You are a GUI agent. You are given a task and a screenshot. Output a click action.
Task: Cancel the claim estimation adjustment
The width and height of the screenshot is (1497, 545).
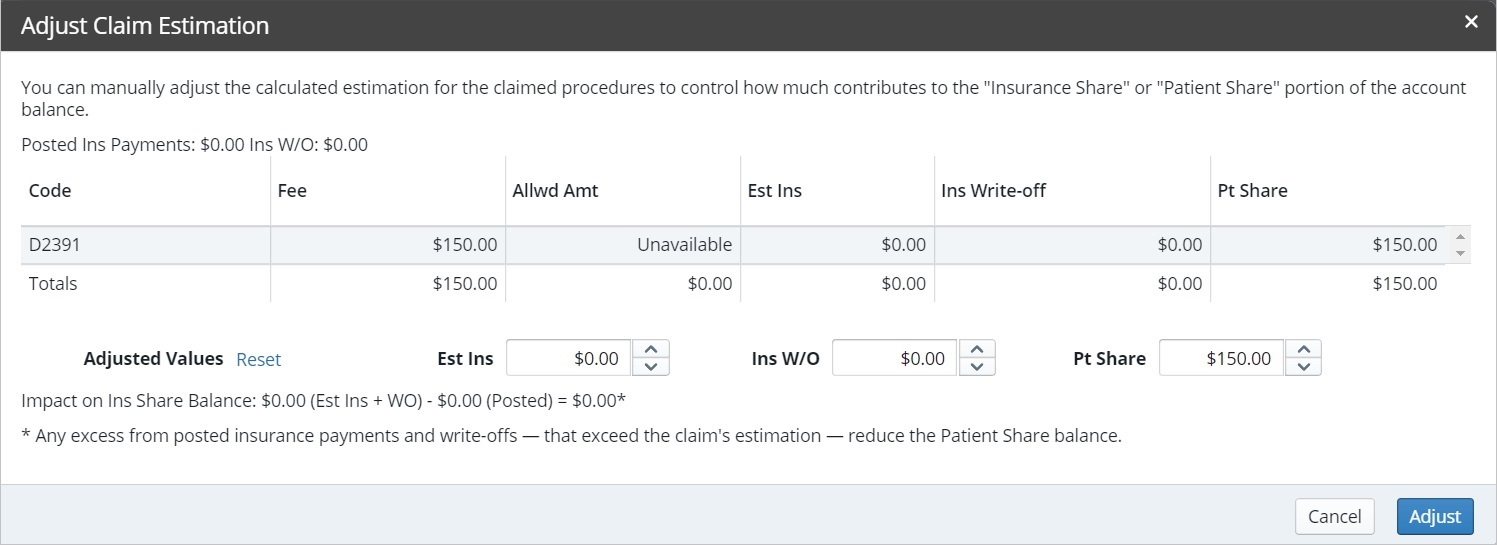point(1334,516)
